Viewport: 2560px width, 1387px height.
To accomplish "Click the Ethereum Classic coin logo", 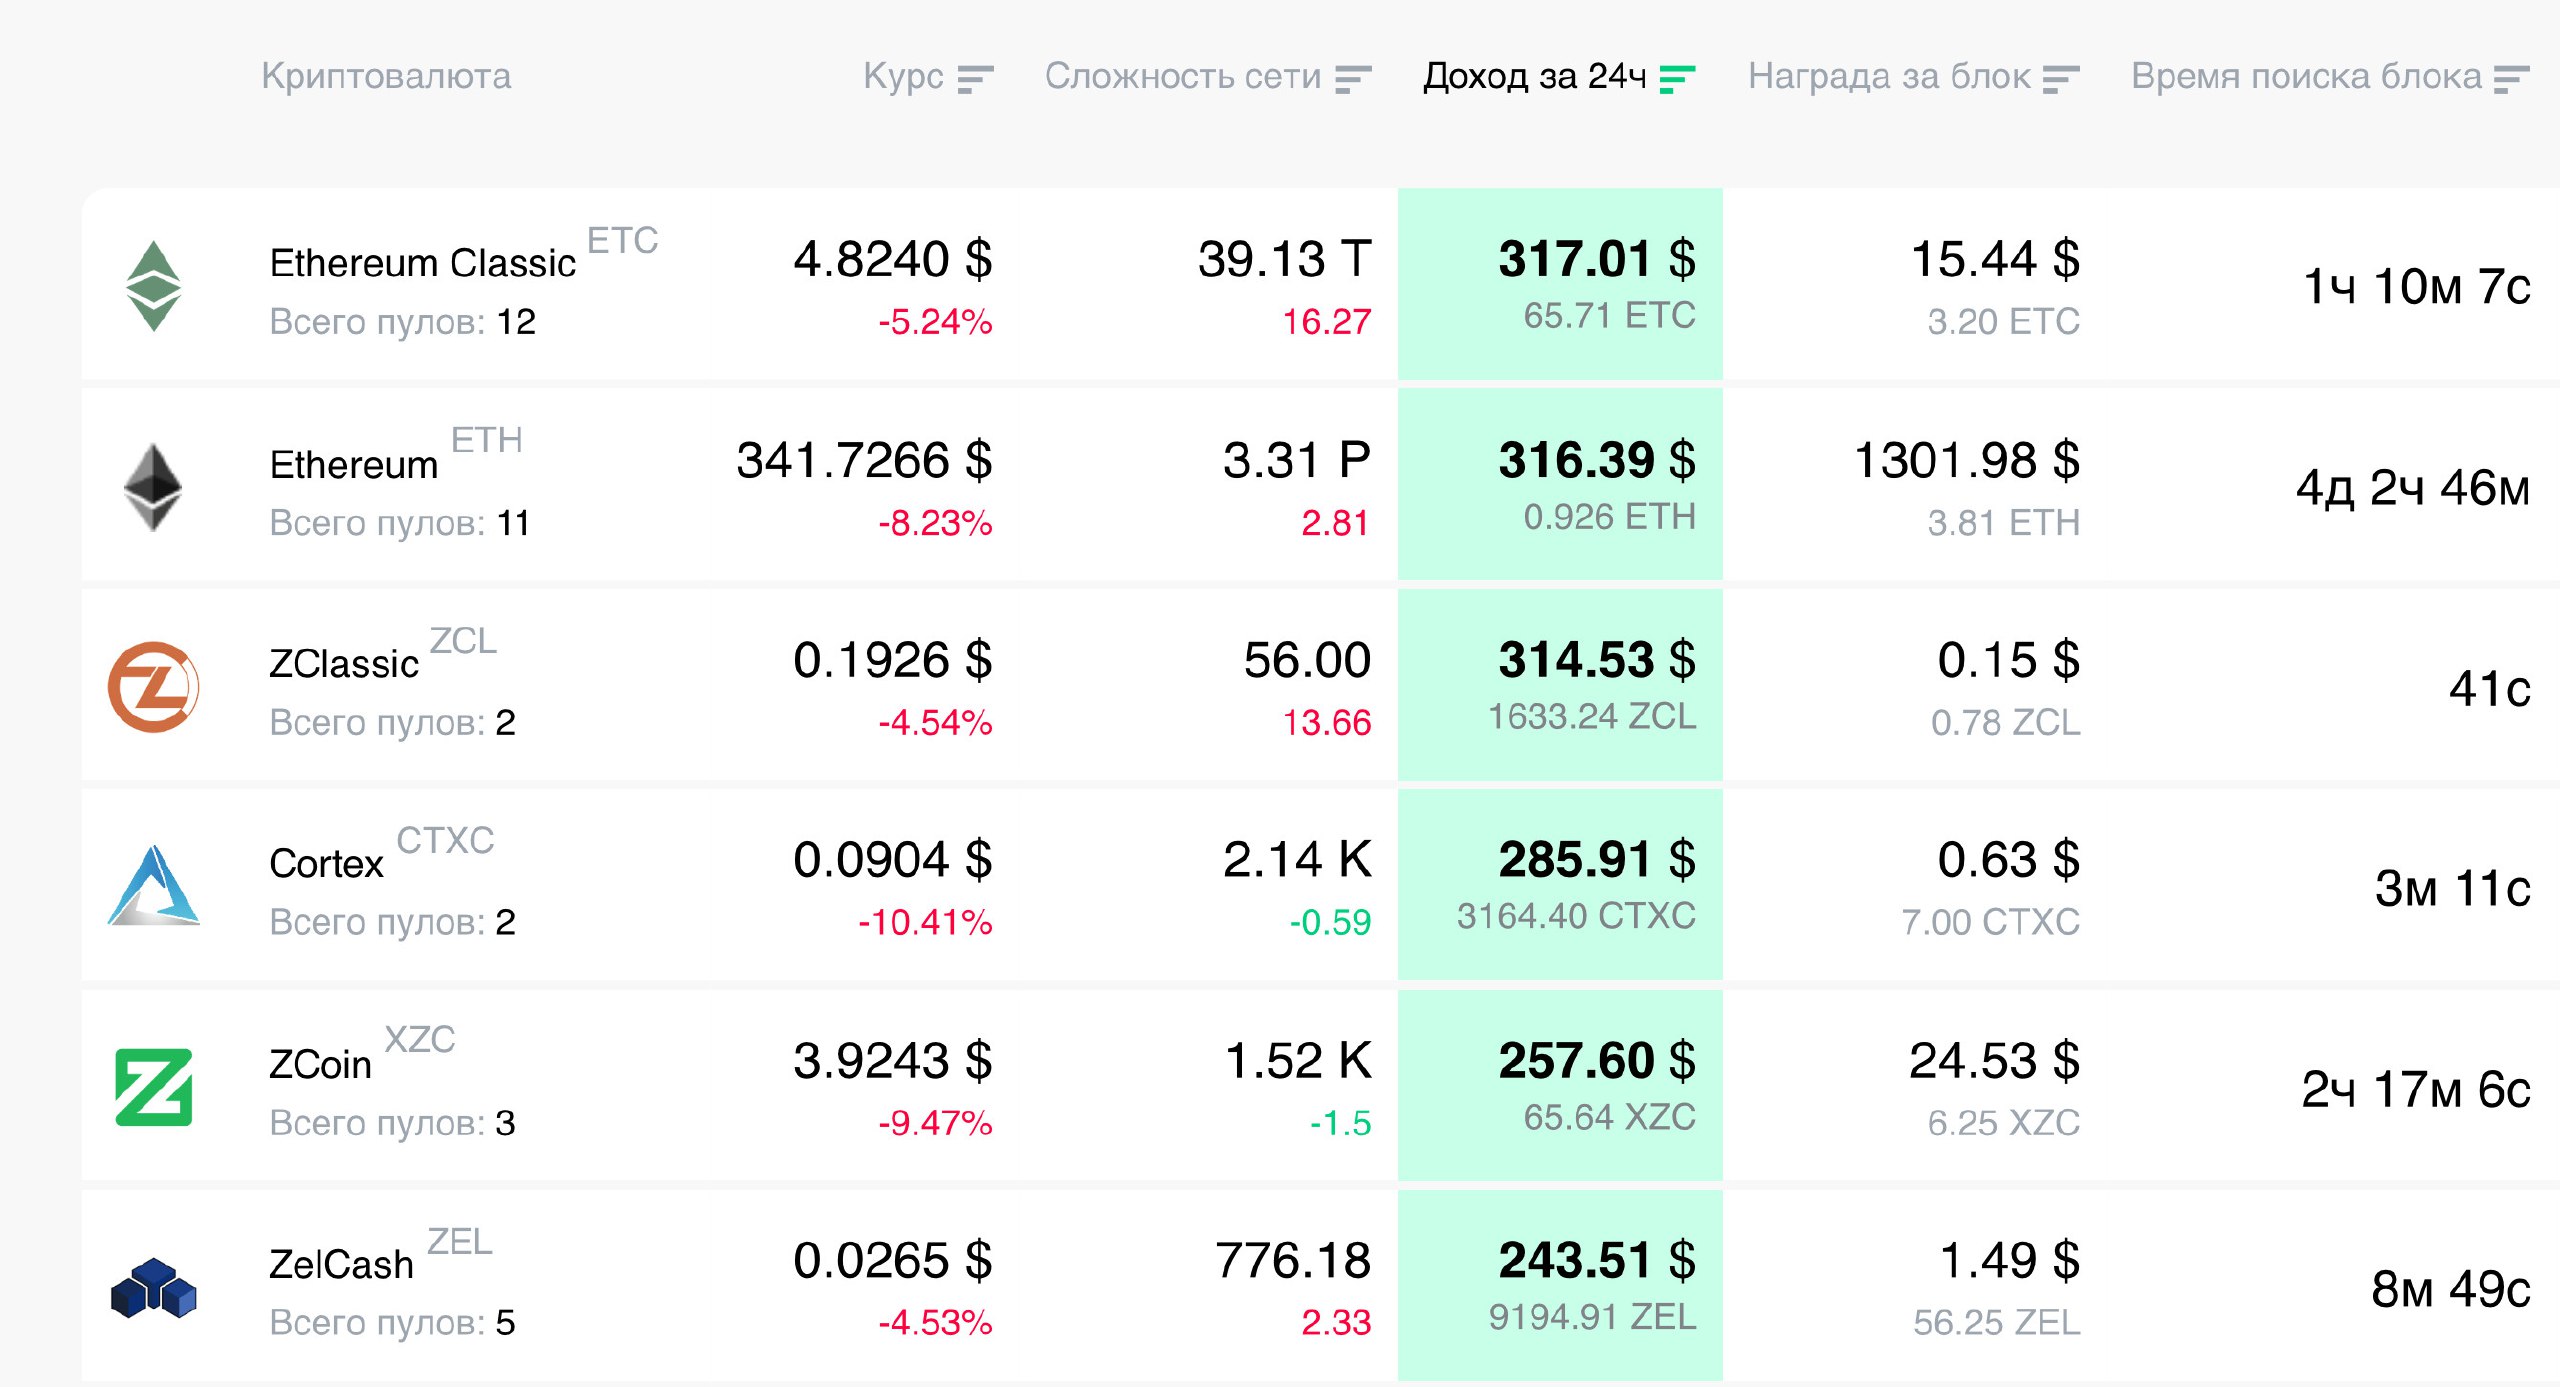I will pos(153,286).
